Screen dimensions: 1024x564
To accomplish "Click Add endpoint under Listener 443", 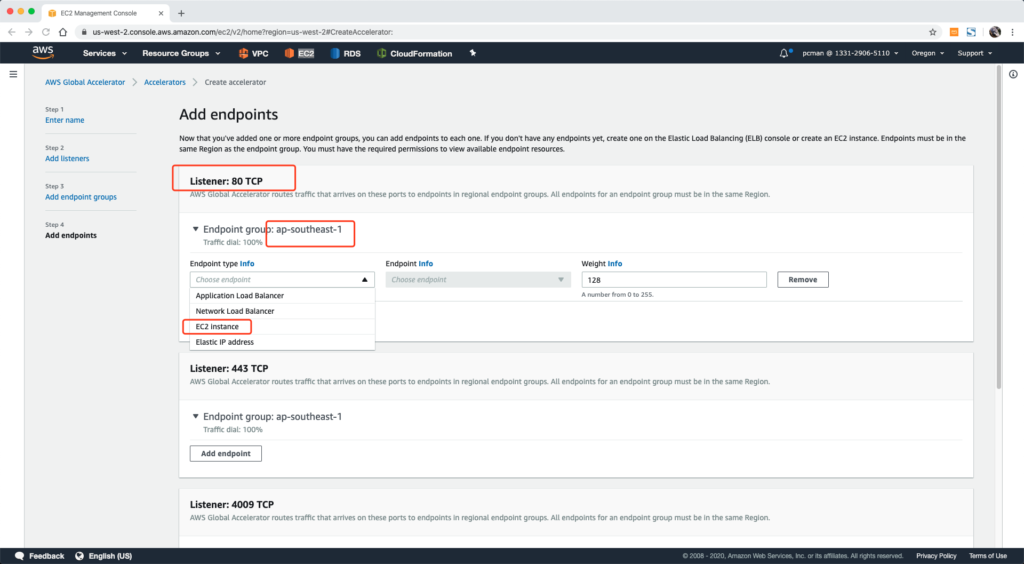I will 226,453.
